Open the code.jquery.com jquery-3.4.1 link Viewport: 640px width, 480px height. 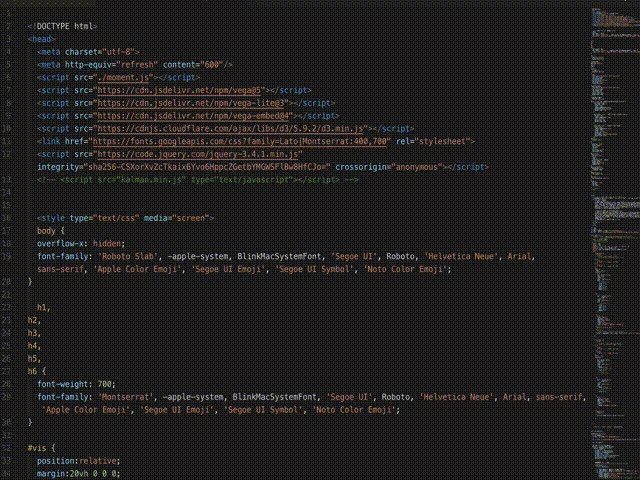pyautogui.click(x=198, y=154)
